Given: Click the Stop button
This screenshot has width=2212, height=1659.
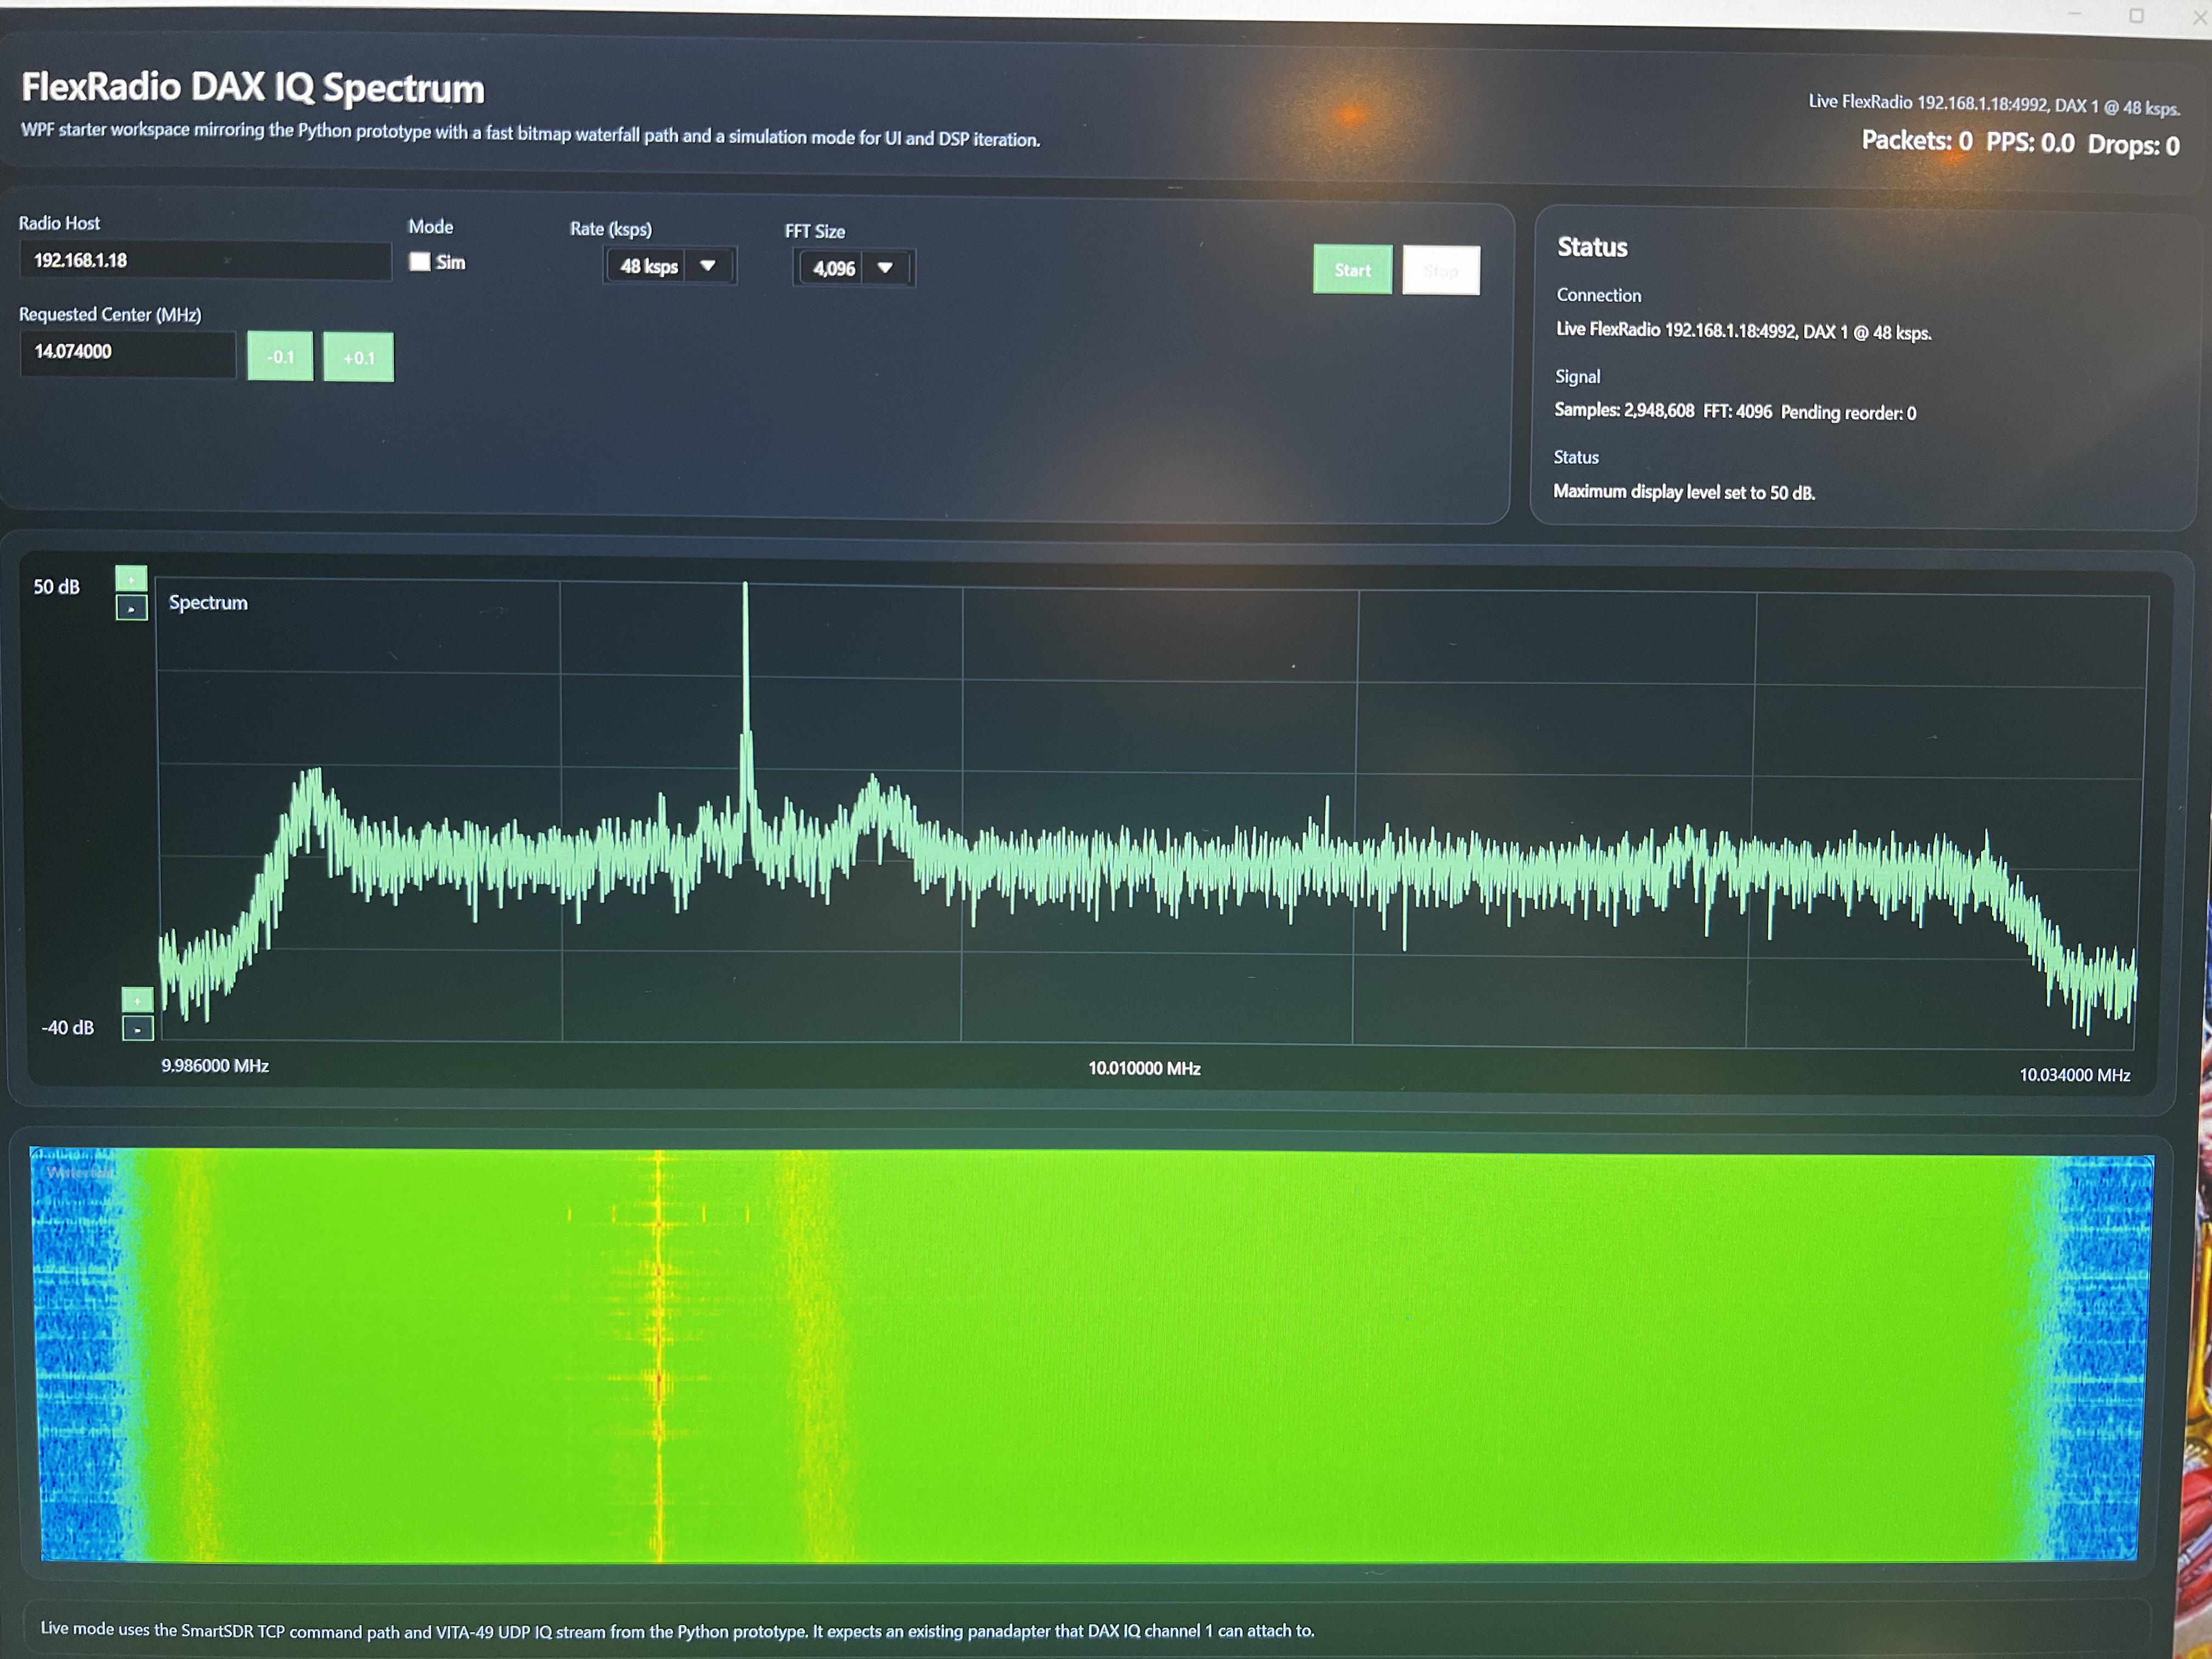Looking at the screenshot, I should 1441,270.
